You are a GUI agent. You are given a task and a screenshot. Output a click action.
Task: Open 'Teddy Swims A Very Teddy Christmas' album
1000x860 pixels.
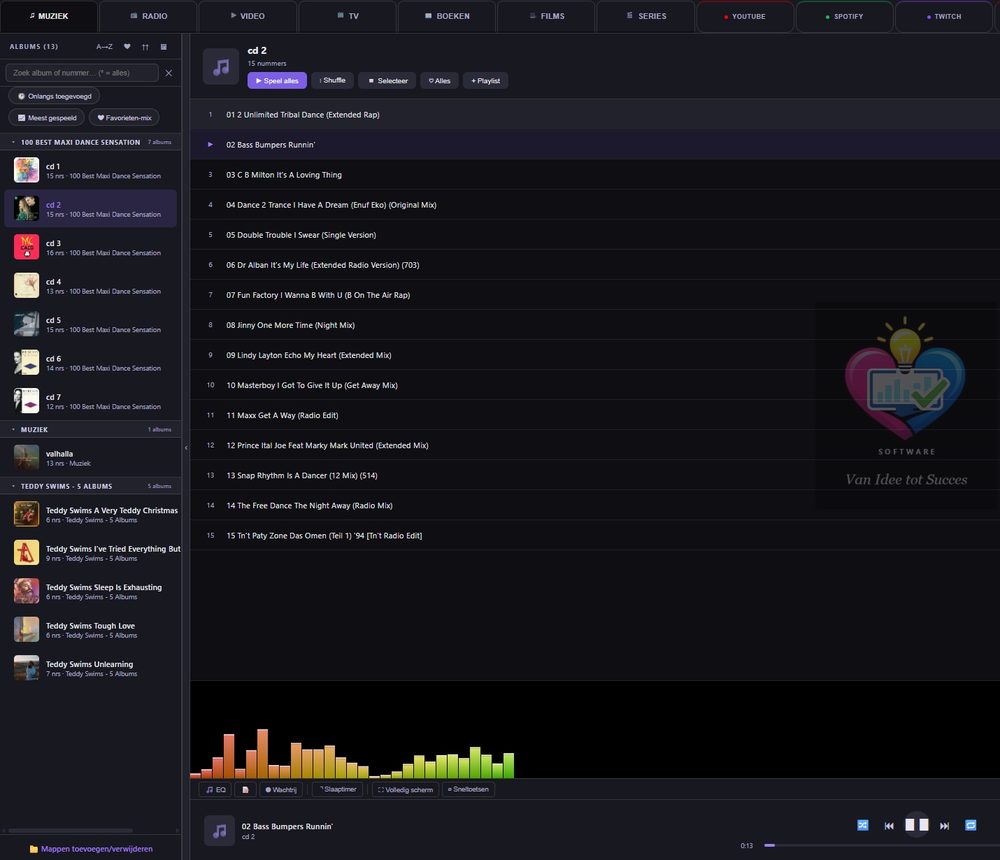[91, 514]
